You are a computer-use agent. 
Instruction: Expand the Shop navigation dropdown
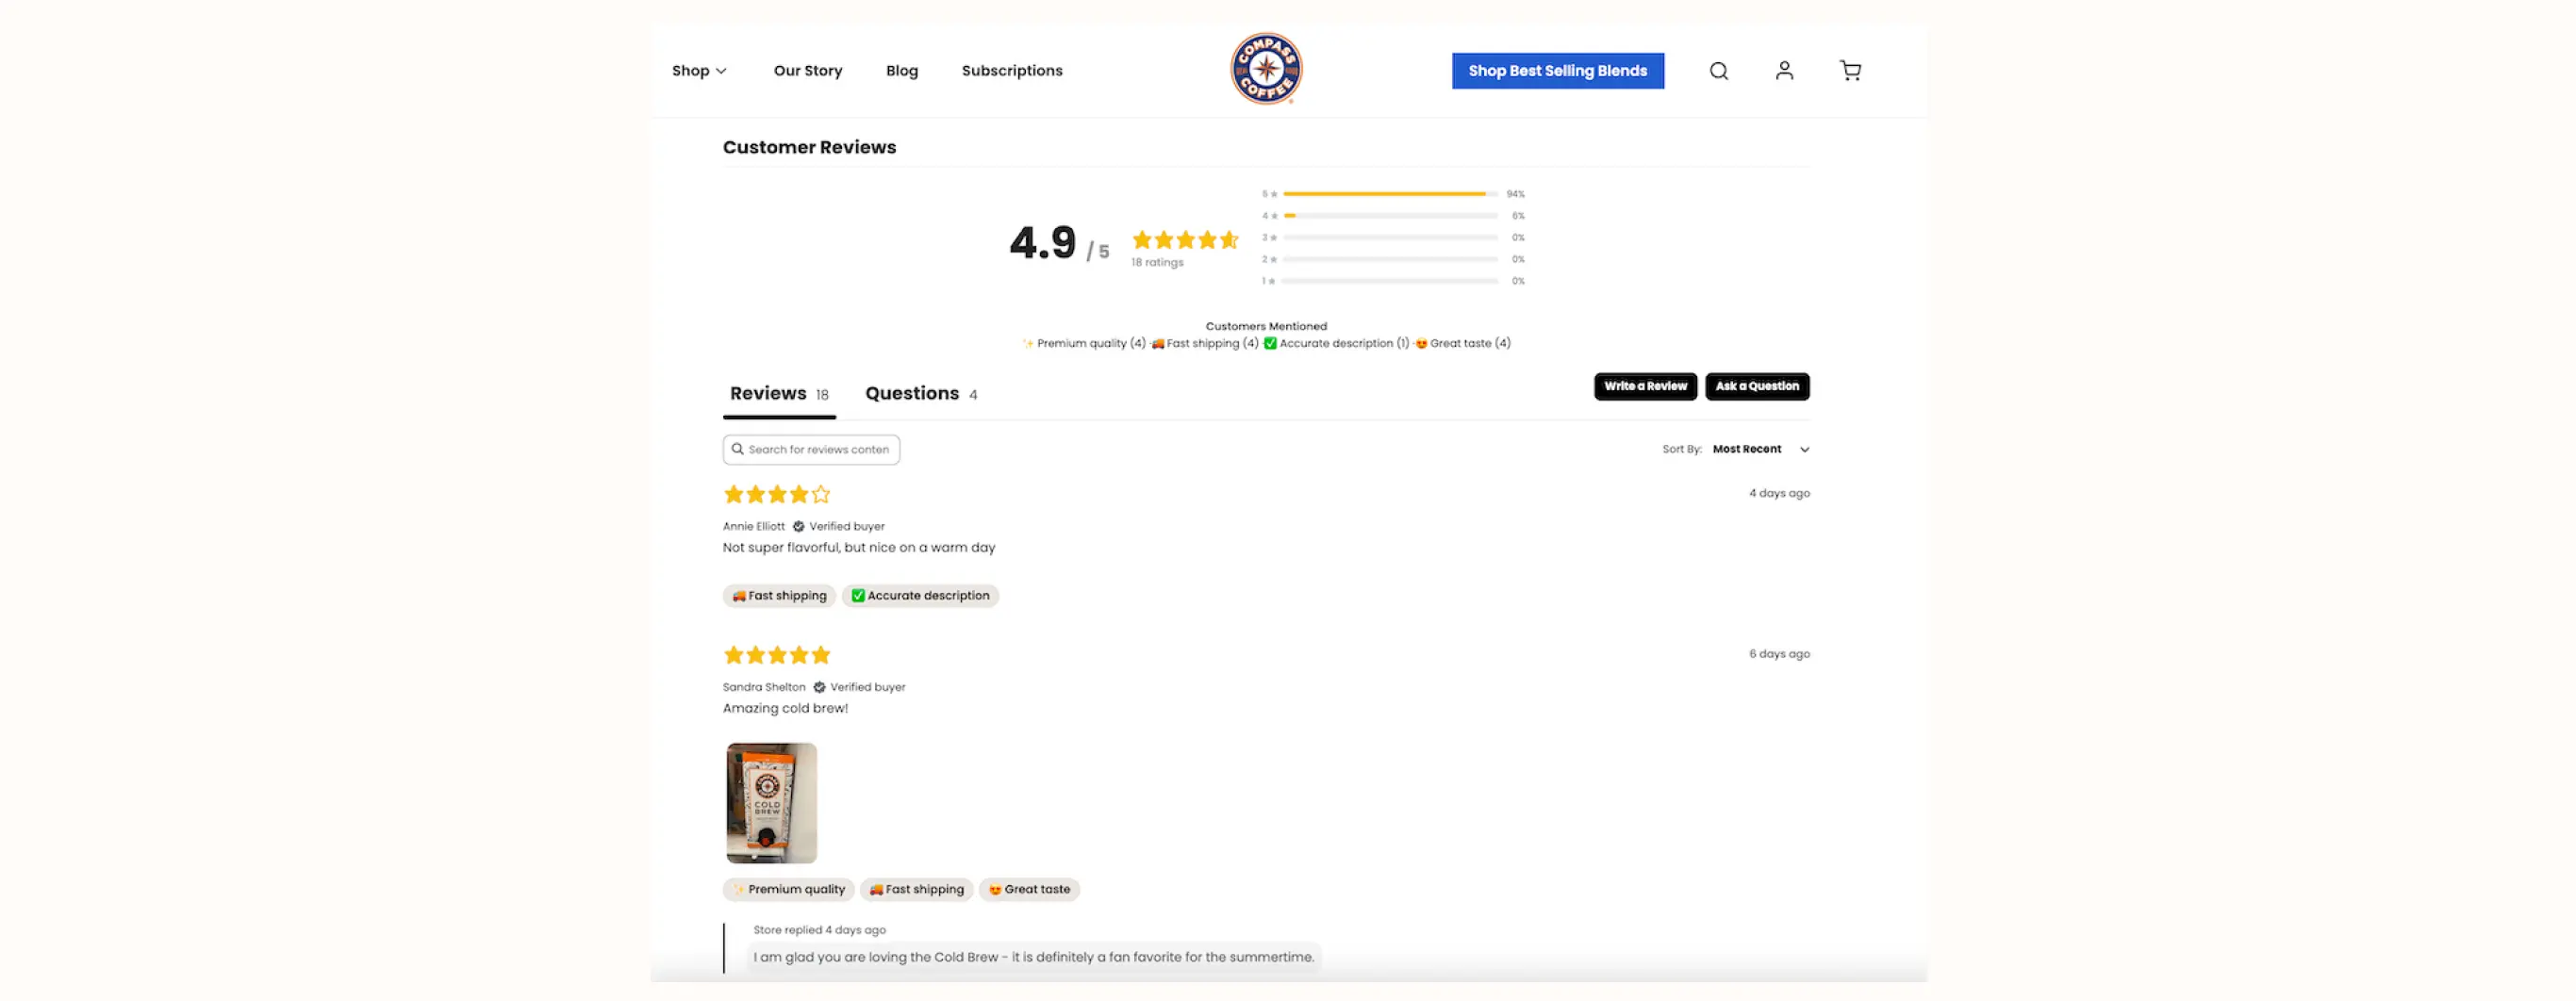tap(699, 70)
